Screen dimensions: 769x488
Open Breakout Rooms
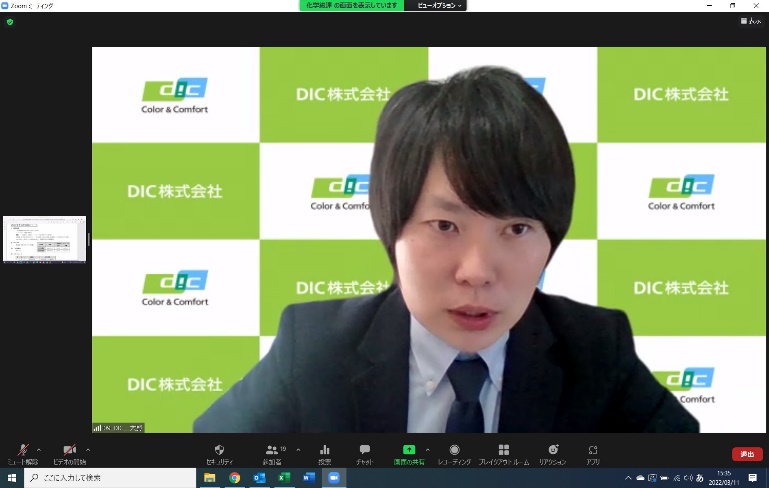[x=504, y=454]
